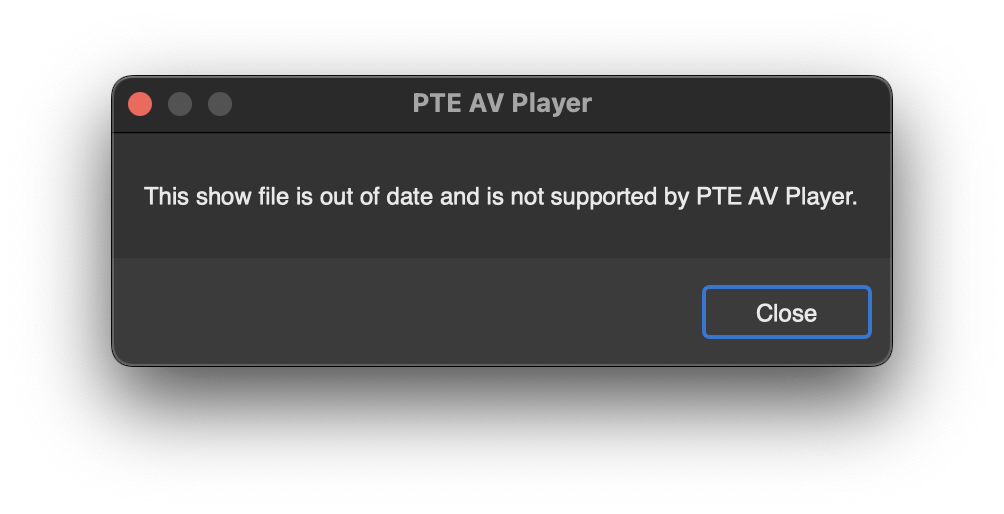Close the PTE AV Player dialog via red dot
The image size is (1004, 514).
pyautogui.click(x=140, y=104)
